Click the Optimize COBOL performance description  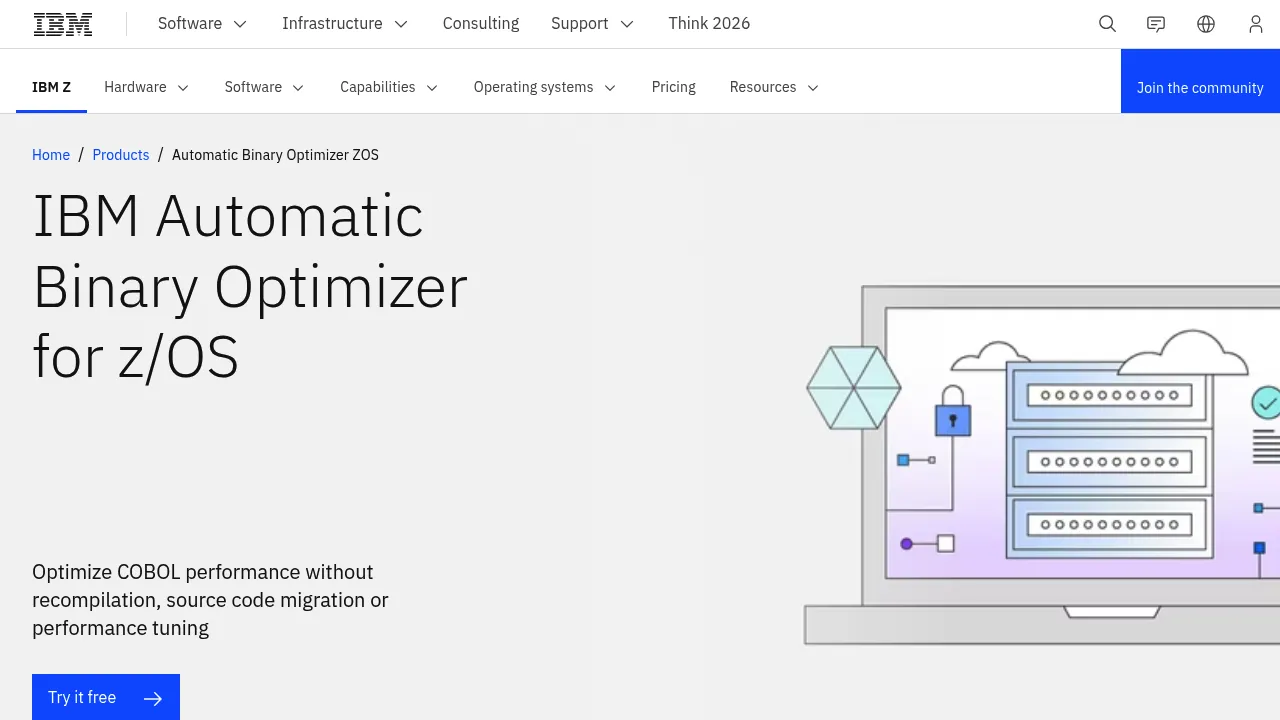pos(210,600)
